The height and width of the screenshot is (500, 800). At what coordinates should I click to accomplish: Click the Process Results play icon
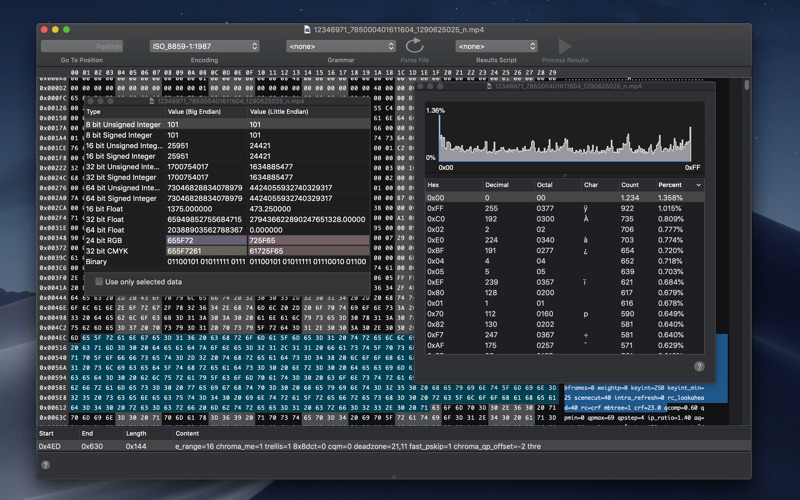pos(565,45)
